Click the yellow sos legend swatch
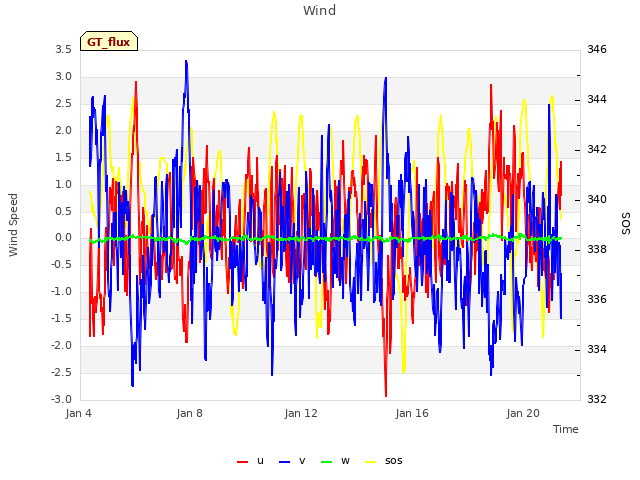The height and width of the screenshot is (480, 640). 370,462
